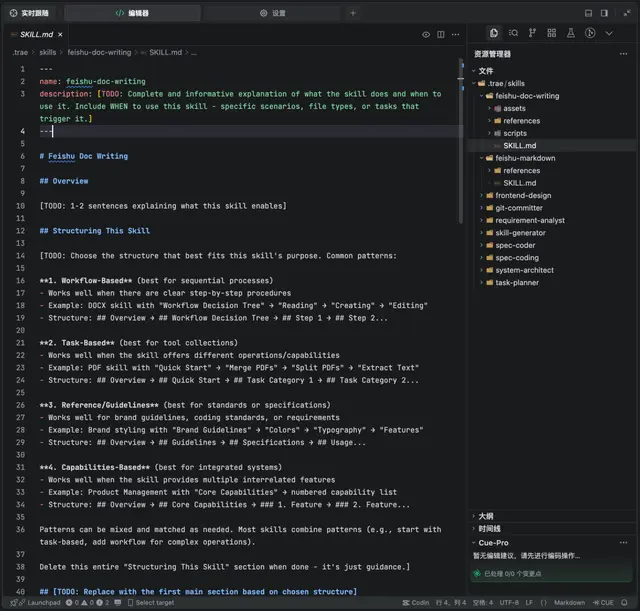640x611 pixels.
Task: Open the Search panel icon
Action: click(x=513, y=33)
